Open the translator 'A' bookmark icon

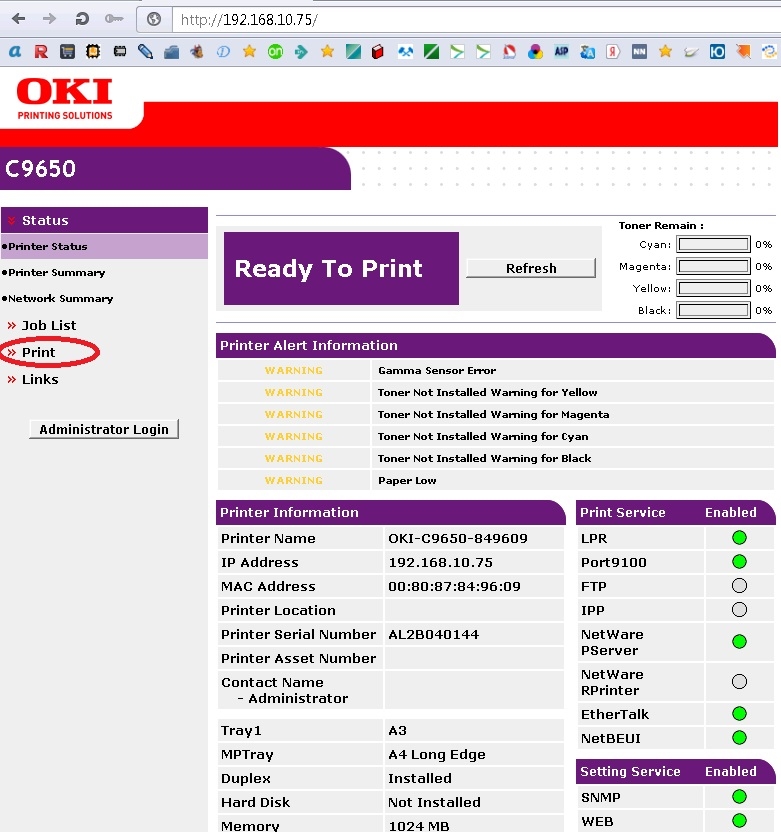[x=587, y=51]
